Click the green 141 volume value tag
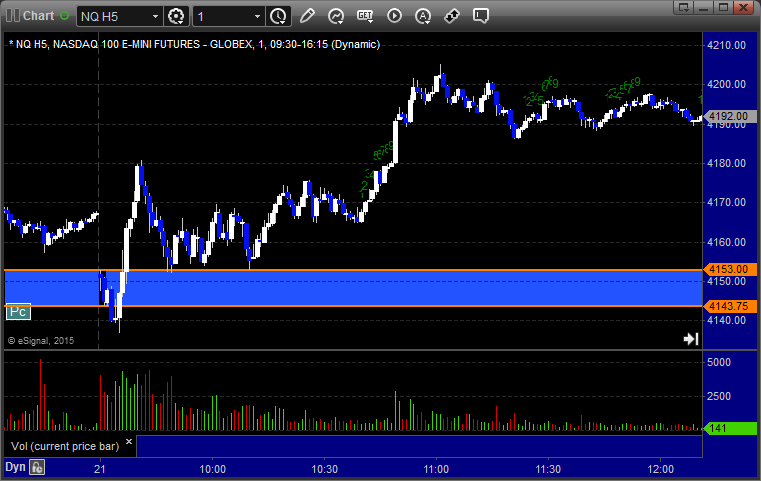The height and width of the screenshot is (481, 761). tap(730, 428)
